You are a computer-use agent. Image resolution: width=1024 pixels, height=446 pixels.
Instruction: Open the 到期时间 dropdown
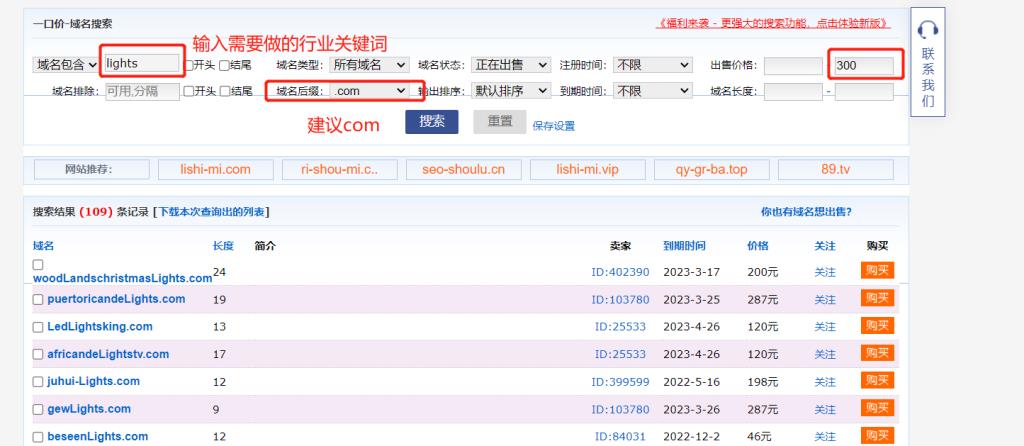pos(652,91)
